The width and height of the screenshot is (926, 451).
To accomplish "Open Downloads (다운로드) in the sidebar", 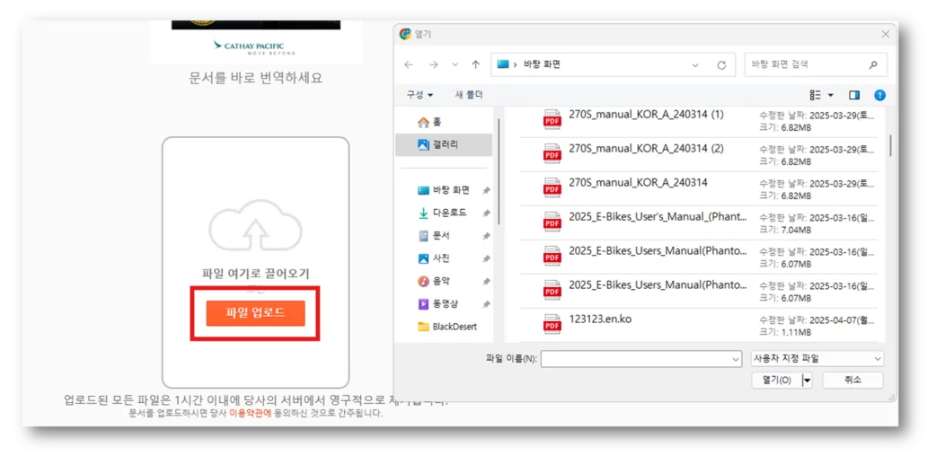I will 448,213.
